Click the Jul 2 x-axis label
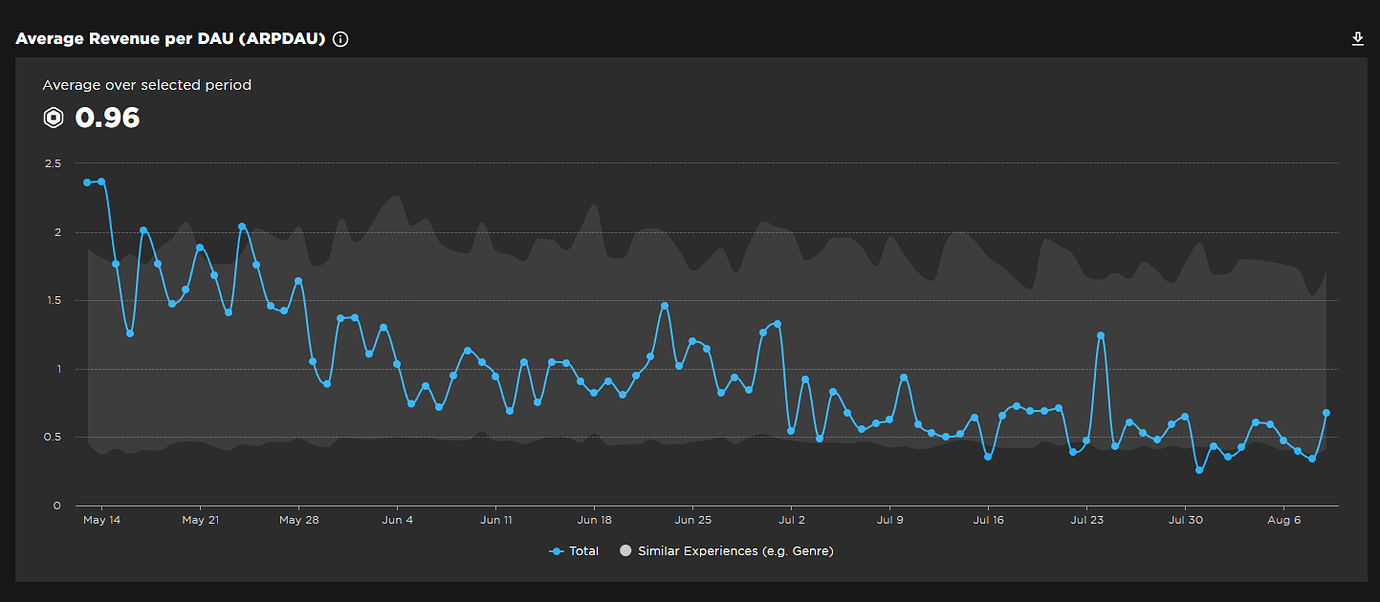1380x602 pixels. (x=792, y=520)
